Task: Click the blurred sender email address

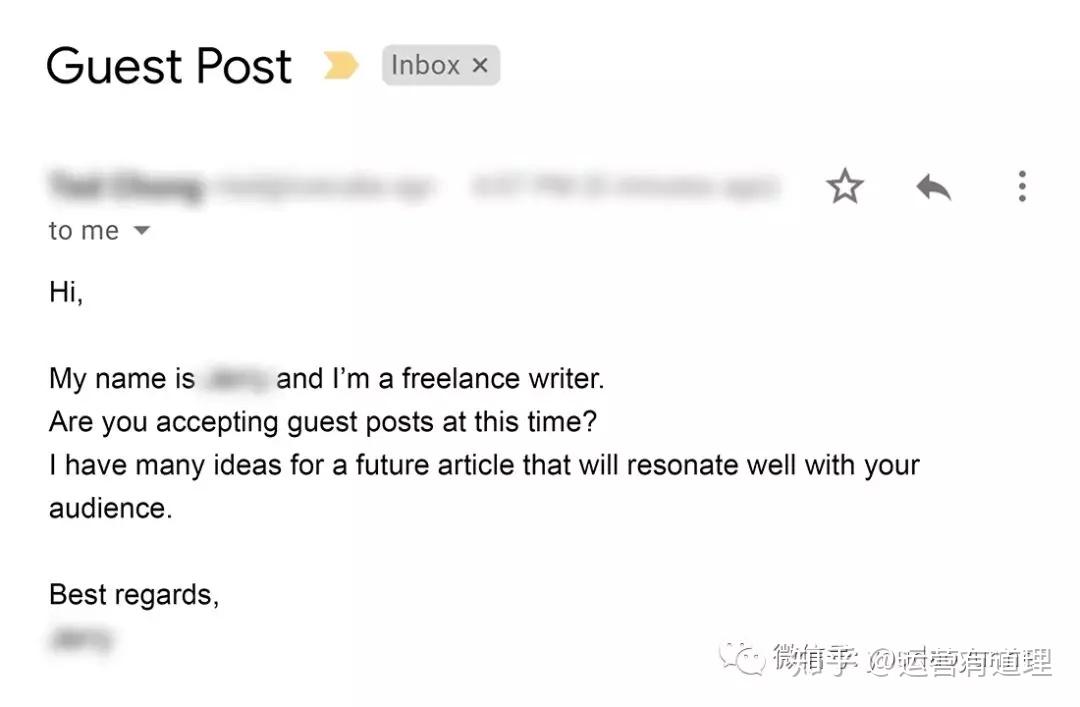Action: click(x=324, y=186)
